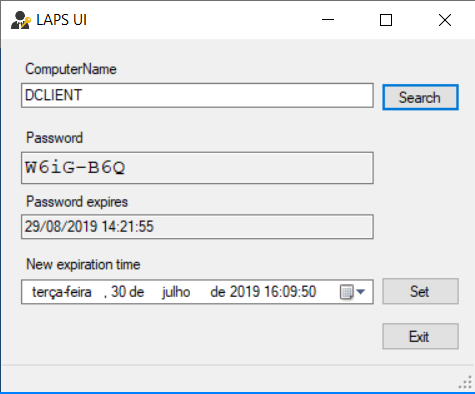Click the Password expires field
The width and height of the screenshot is (475, 394).
[197, 227]
